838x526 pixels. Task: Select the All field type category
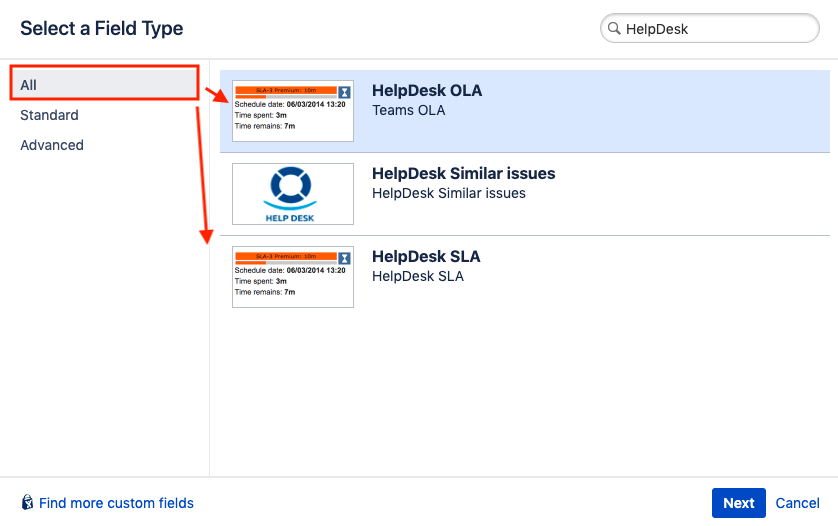[x=104, y=85]
